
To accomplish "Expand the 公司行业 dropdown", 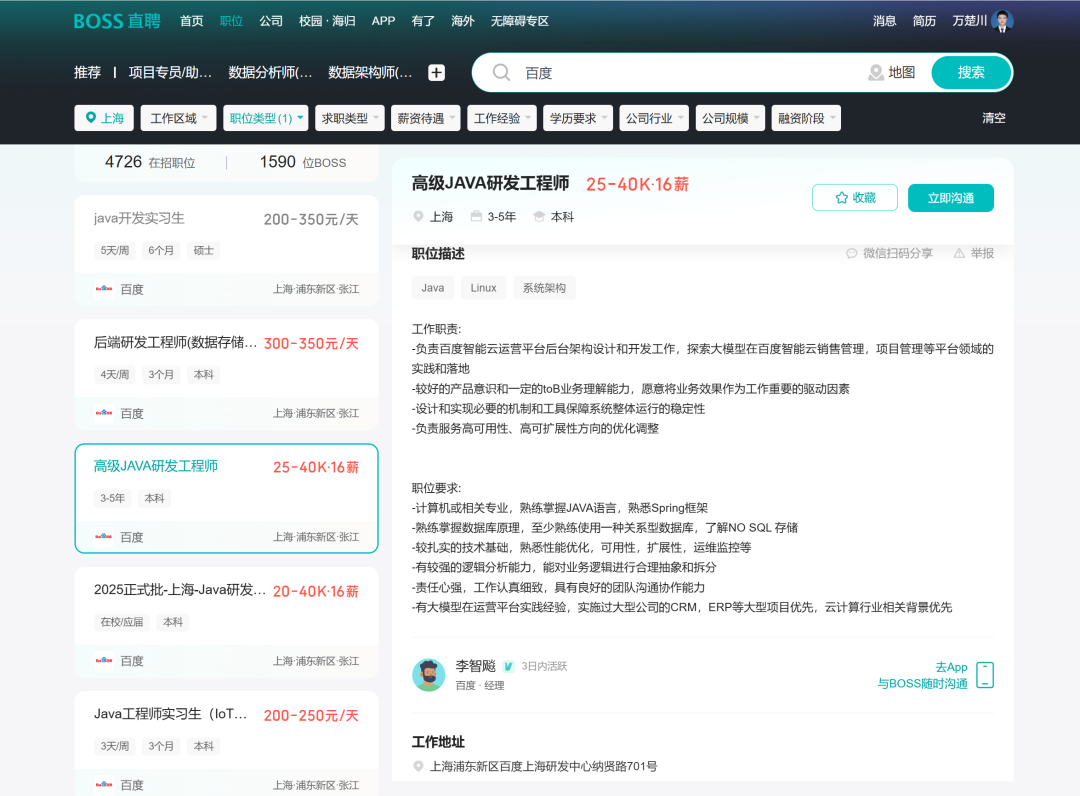I will pos(654,118).
